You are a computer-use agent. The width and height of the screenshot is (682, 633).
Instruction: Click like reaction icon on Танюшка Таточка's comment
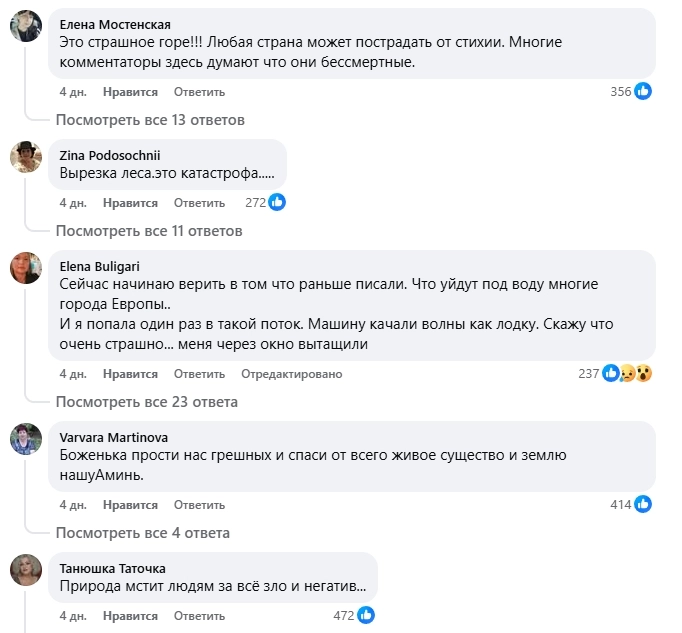coord(366,615)
